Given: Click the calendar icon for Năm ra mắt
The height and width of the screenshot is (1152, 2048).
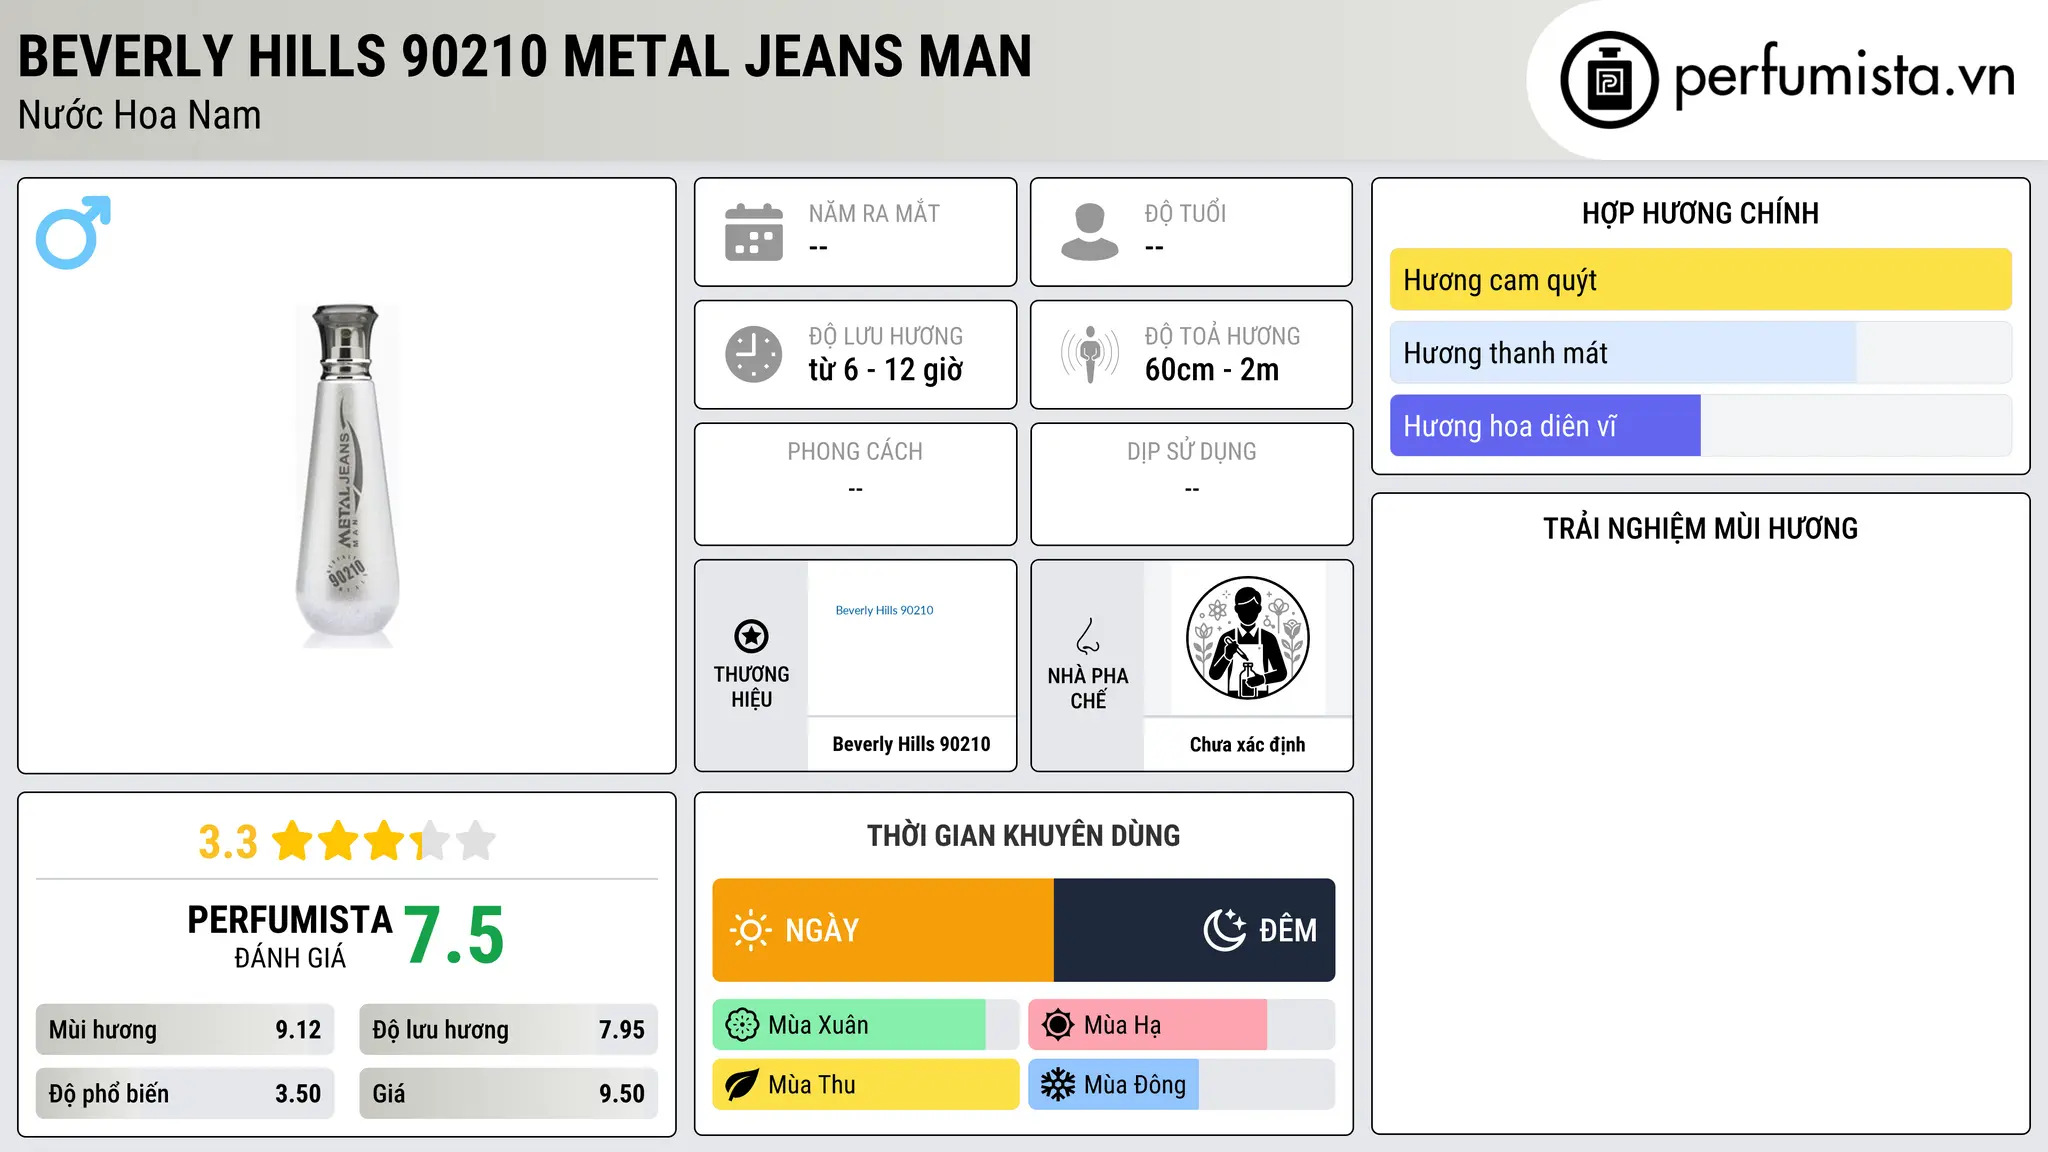Looking at the screenshot, I should [x=754, y=232].
